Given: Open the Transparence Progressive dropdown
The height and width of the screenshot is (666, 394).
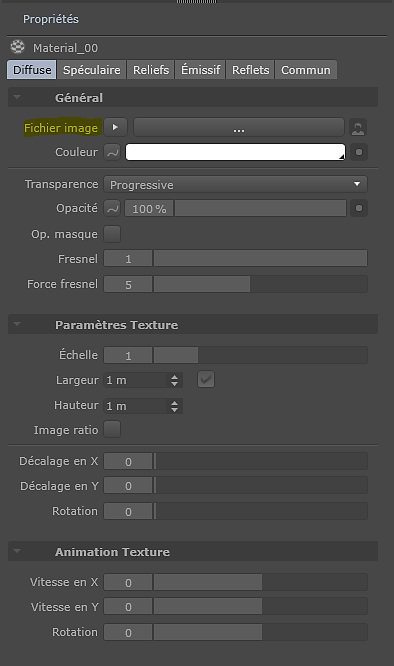Looking at the screenshot, I should click(236, 185).
